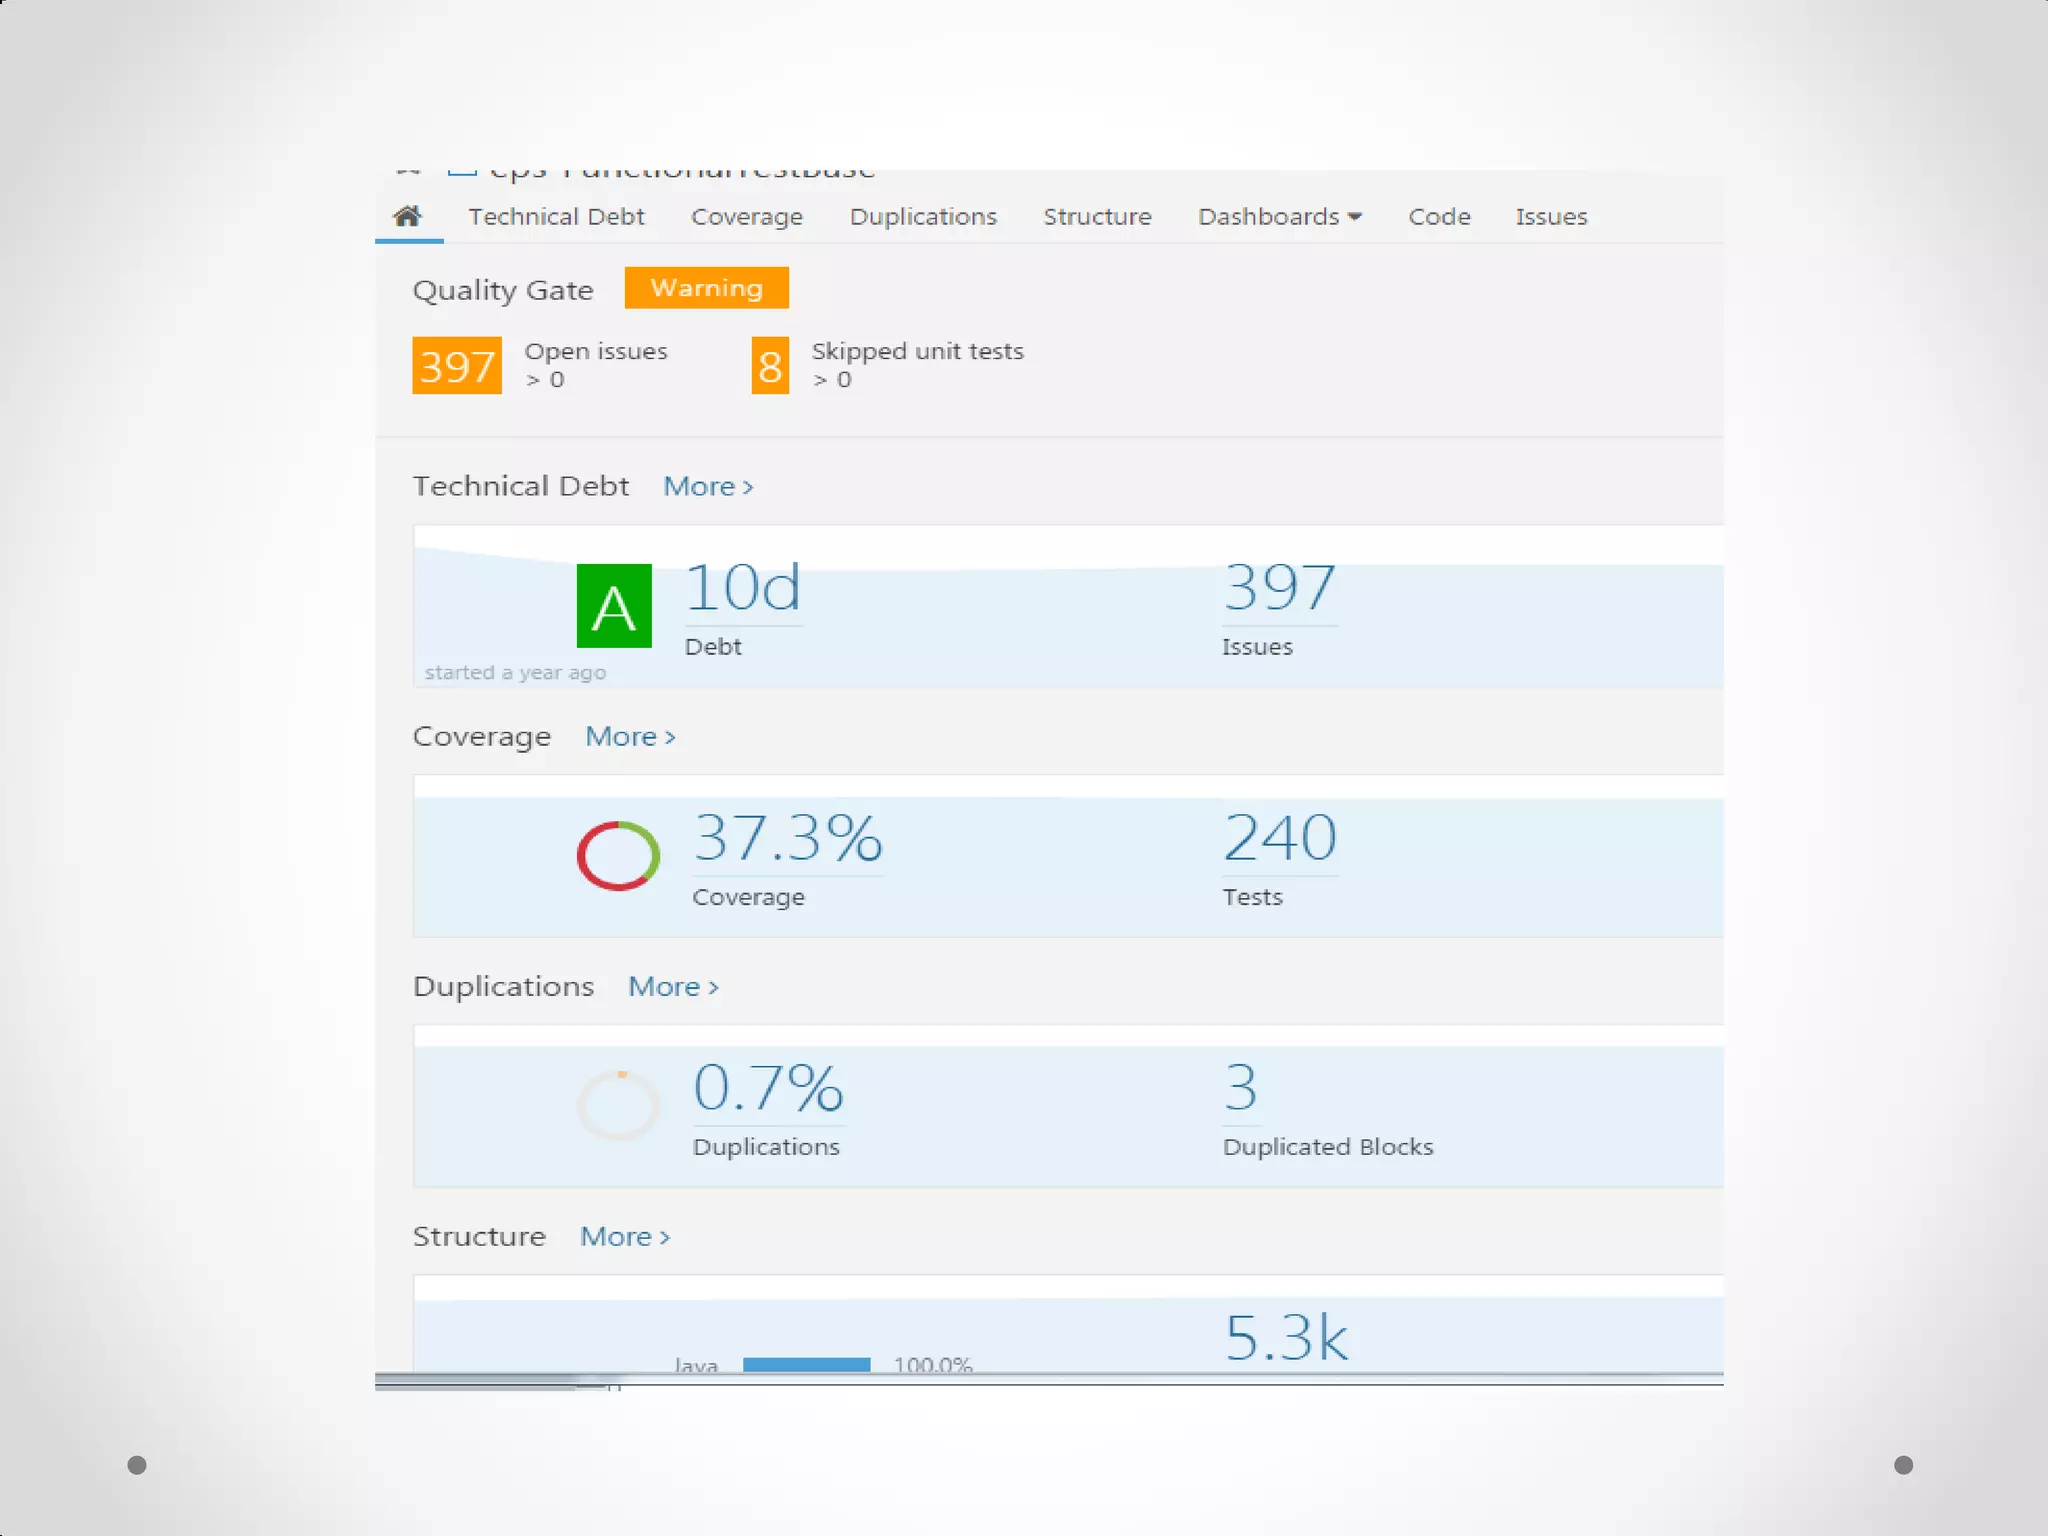The image size is (2048, 1536).
Task: Click the orange 397 open issues badge
Action: pyautogui.click(x=457, y=366)
